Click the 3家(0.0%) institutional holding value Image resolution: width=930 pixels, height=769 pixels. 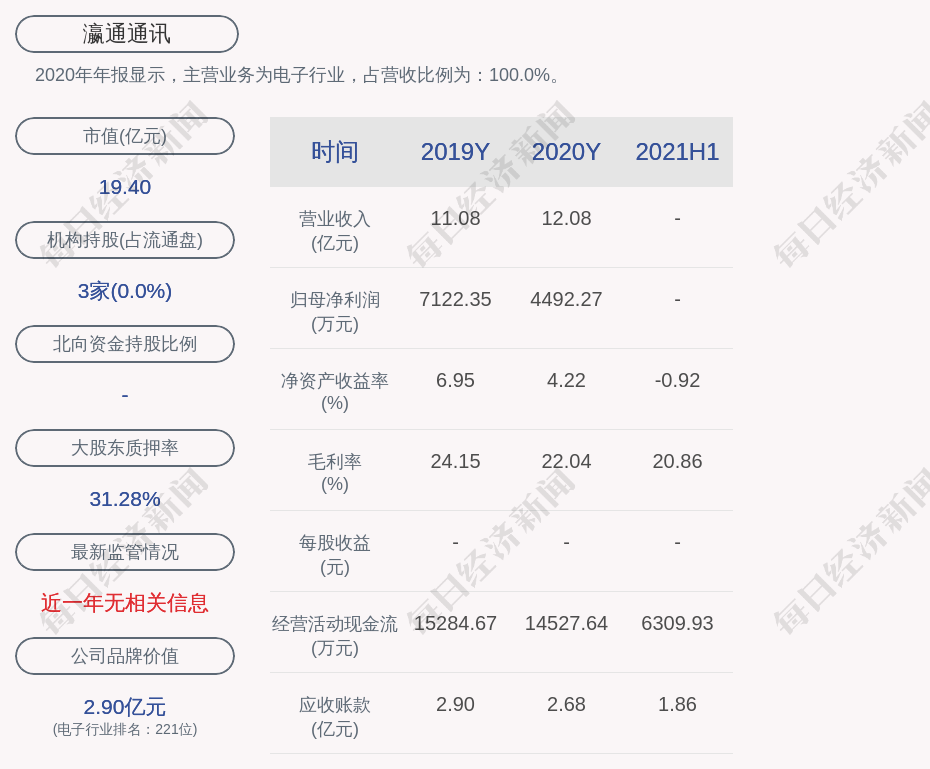point(125,291)
